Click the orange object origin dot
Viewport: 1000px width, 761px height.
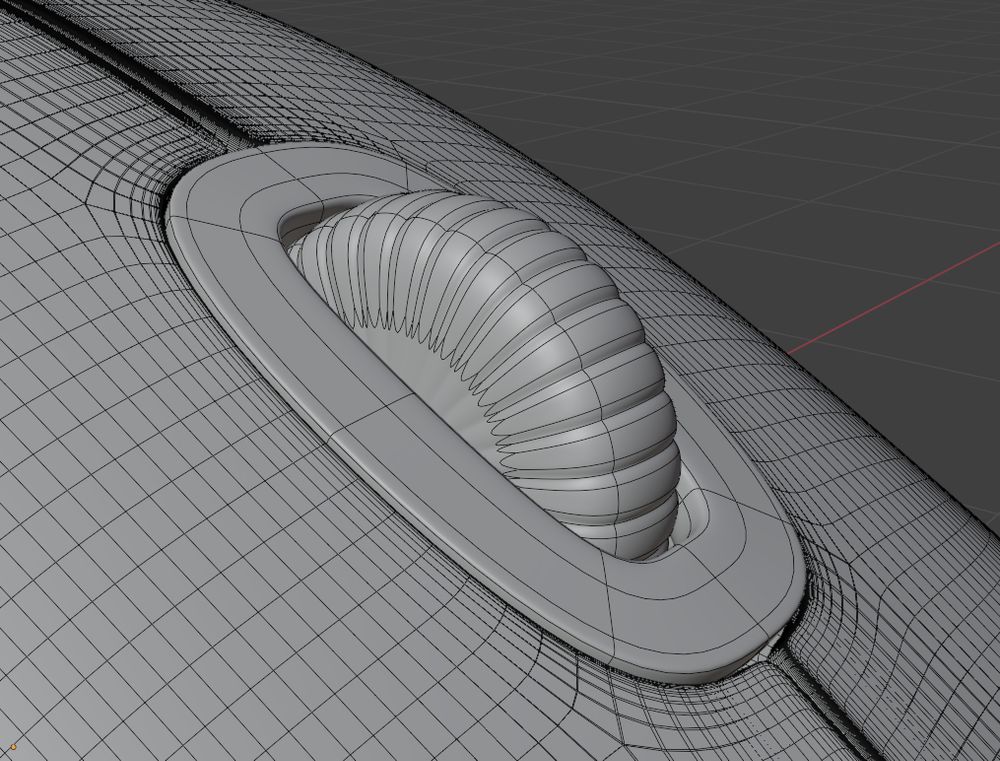click(x=13, y=745)
